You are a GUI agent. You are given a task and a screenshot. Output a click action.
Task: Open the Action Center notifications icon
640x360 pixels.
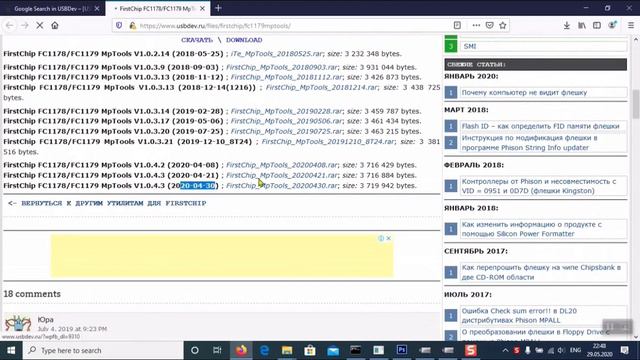[624, 350]
